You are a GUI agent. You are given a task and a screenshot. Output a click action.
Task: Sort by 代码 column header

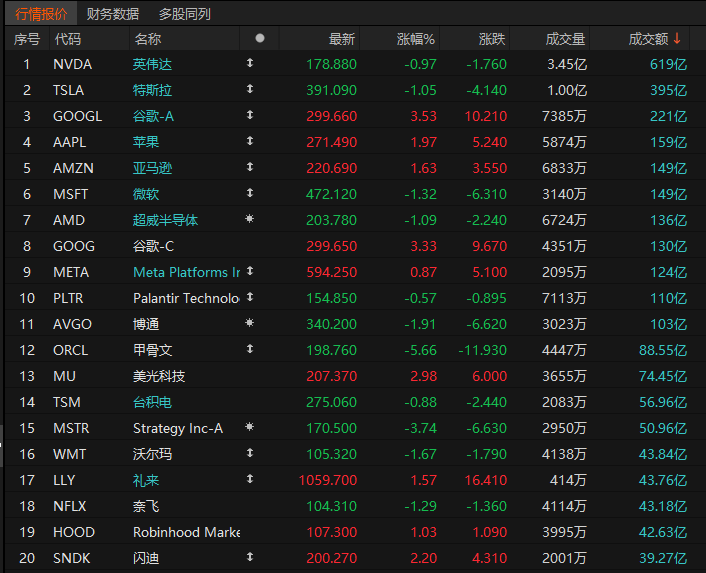(68, 39)
